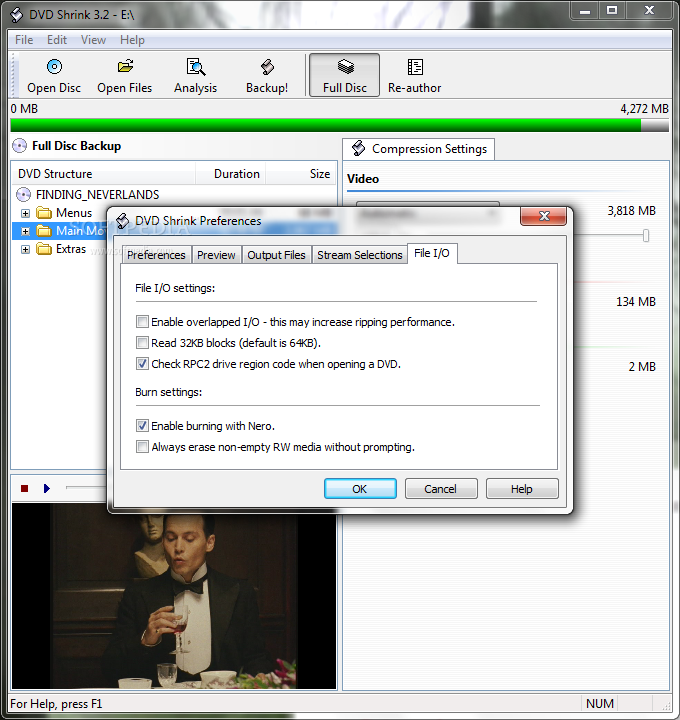Check Always erase non-empty RW media
This screenshot has width=680, height=720.
(142, 447)
